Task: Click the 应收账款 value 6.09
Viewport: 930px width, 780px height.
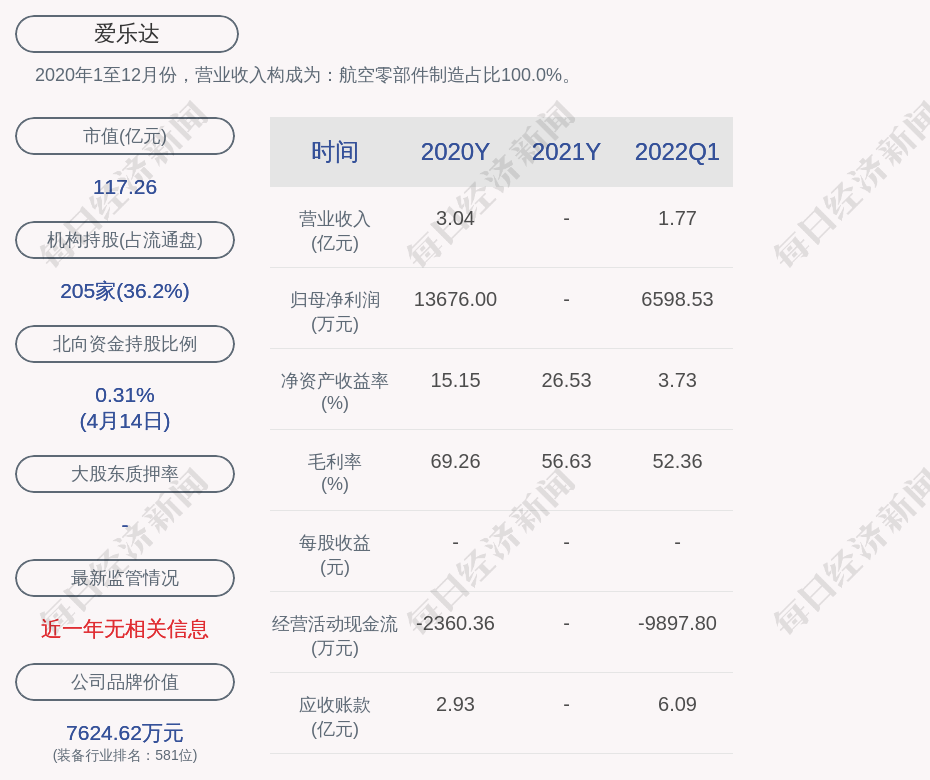Action: 677,704
